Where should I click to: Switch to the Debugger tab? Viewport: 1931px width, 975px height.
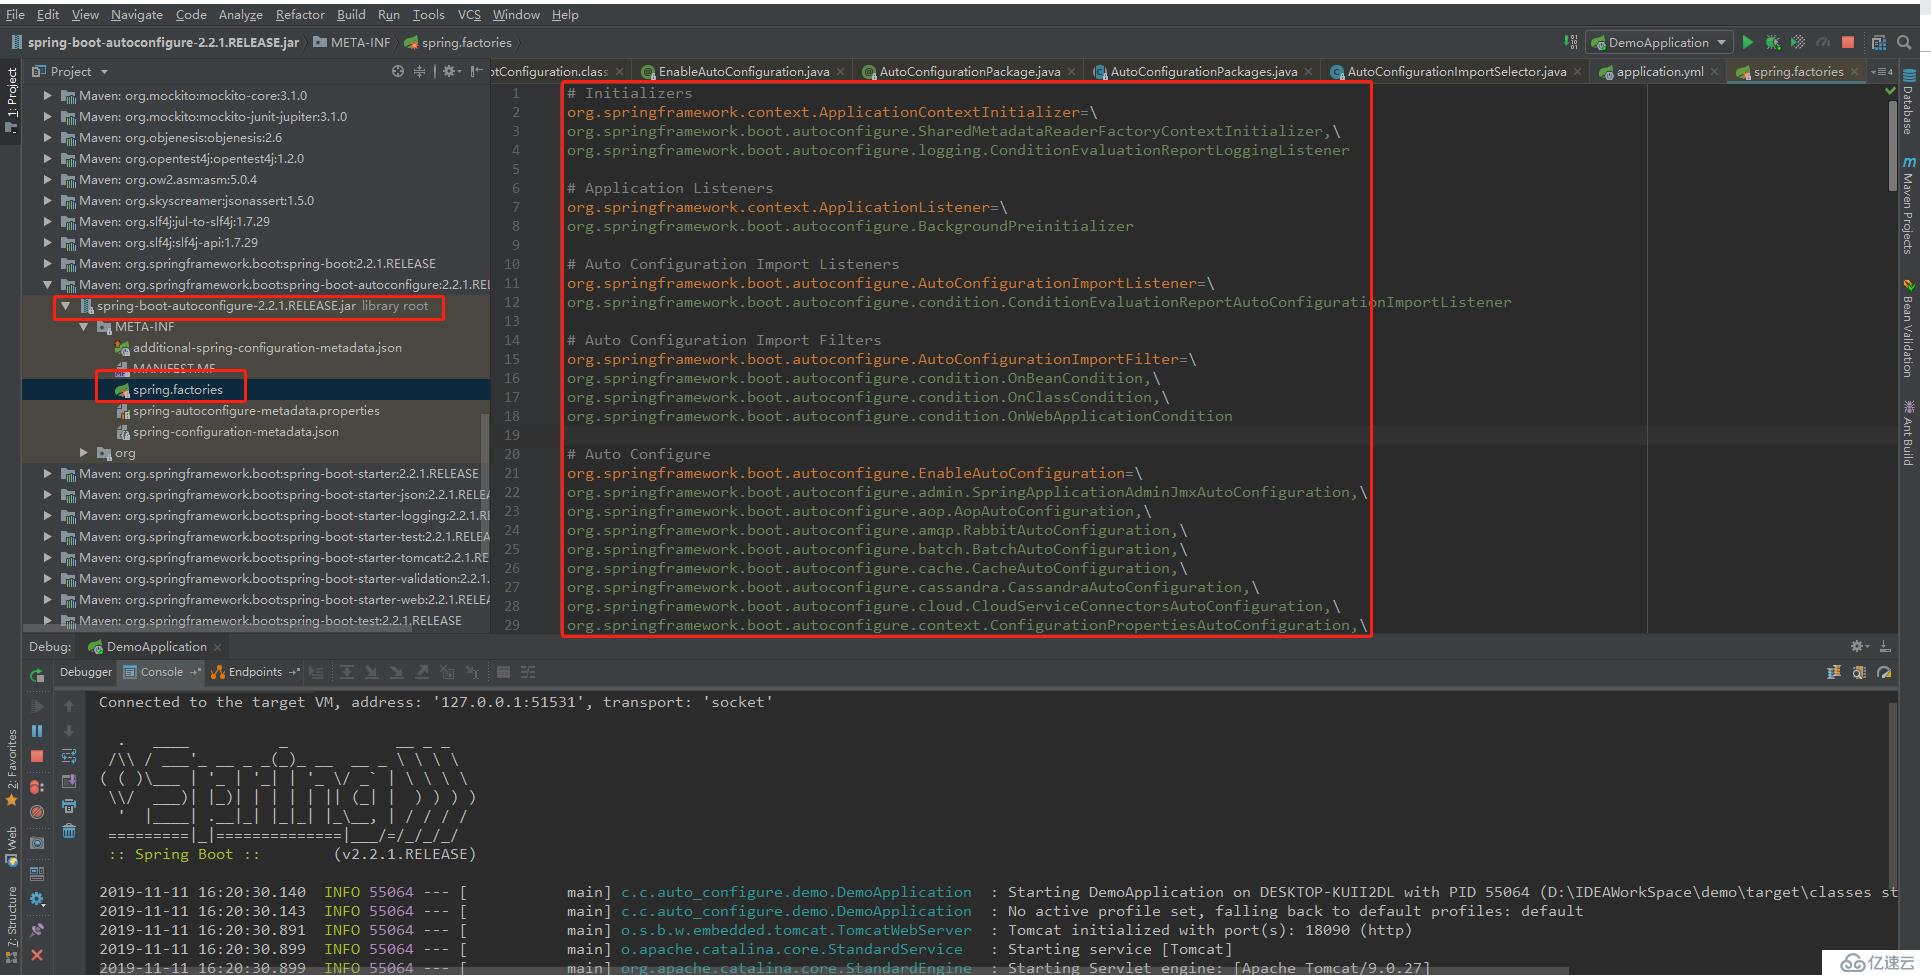point(86,672)
